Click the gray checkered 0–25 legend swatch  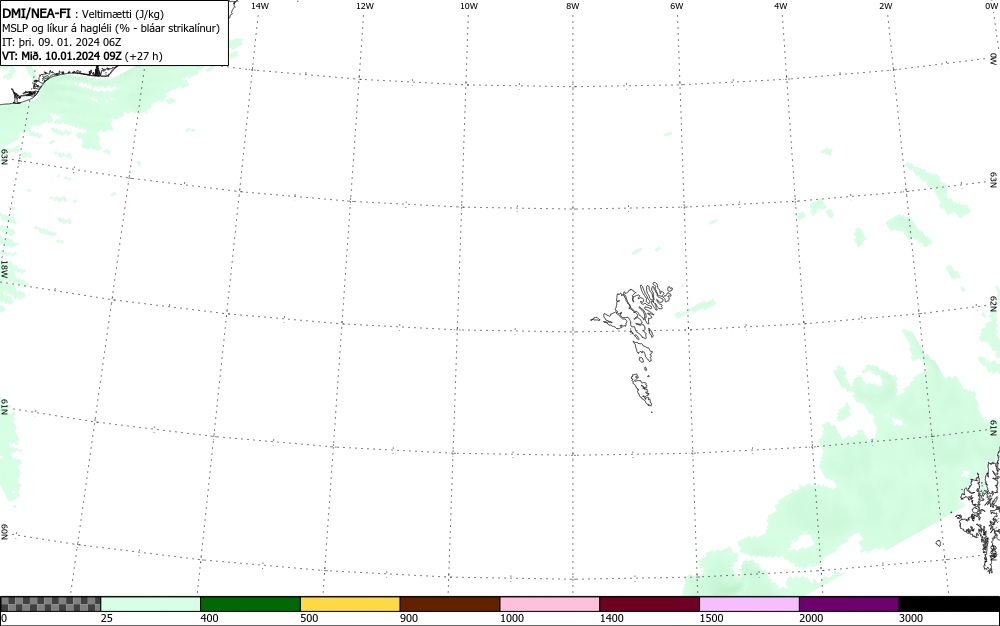click(50, 604)
